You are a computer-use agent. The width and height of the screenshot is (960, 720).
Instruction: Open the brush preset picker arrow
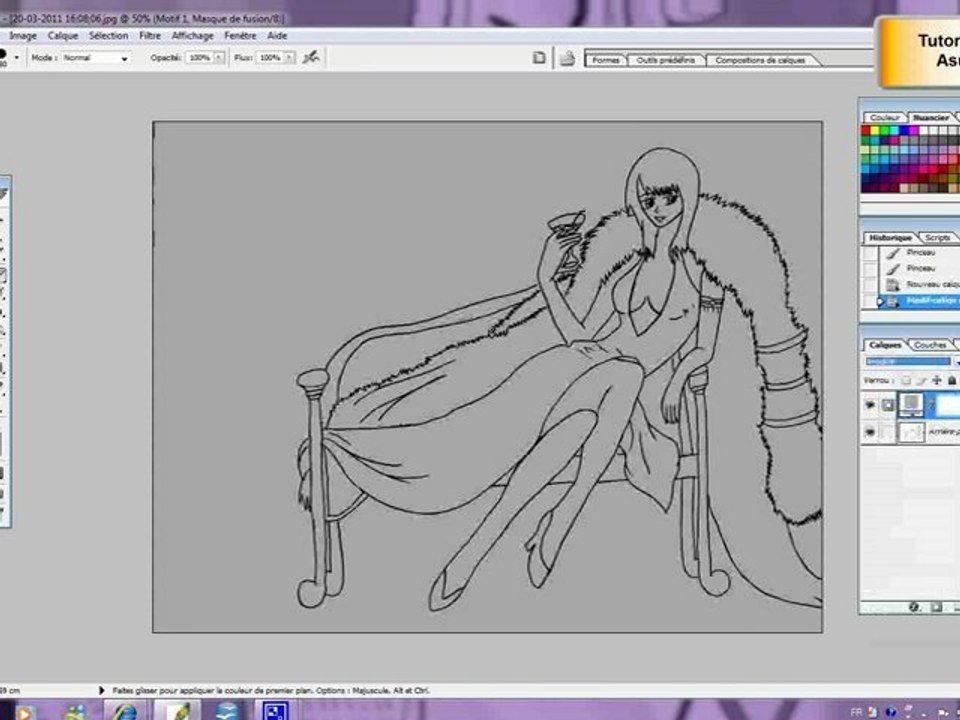pyautogui.click(x=17, y=58)
